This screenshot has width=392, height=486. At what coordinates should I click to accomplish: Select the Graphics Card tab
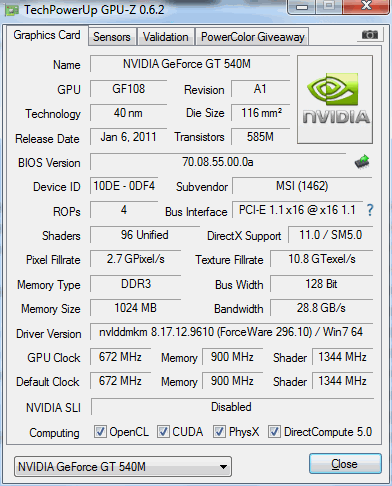click(x=47, y=35)
